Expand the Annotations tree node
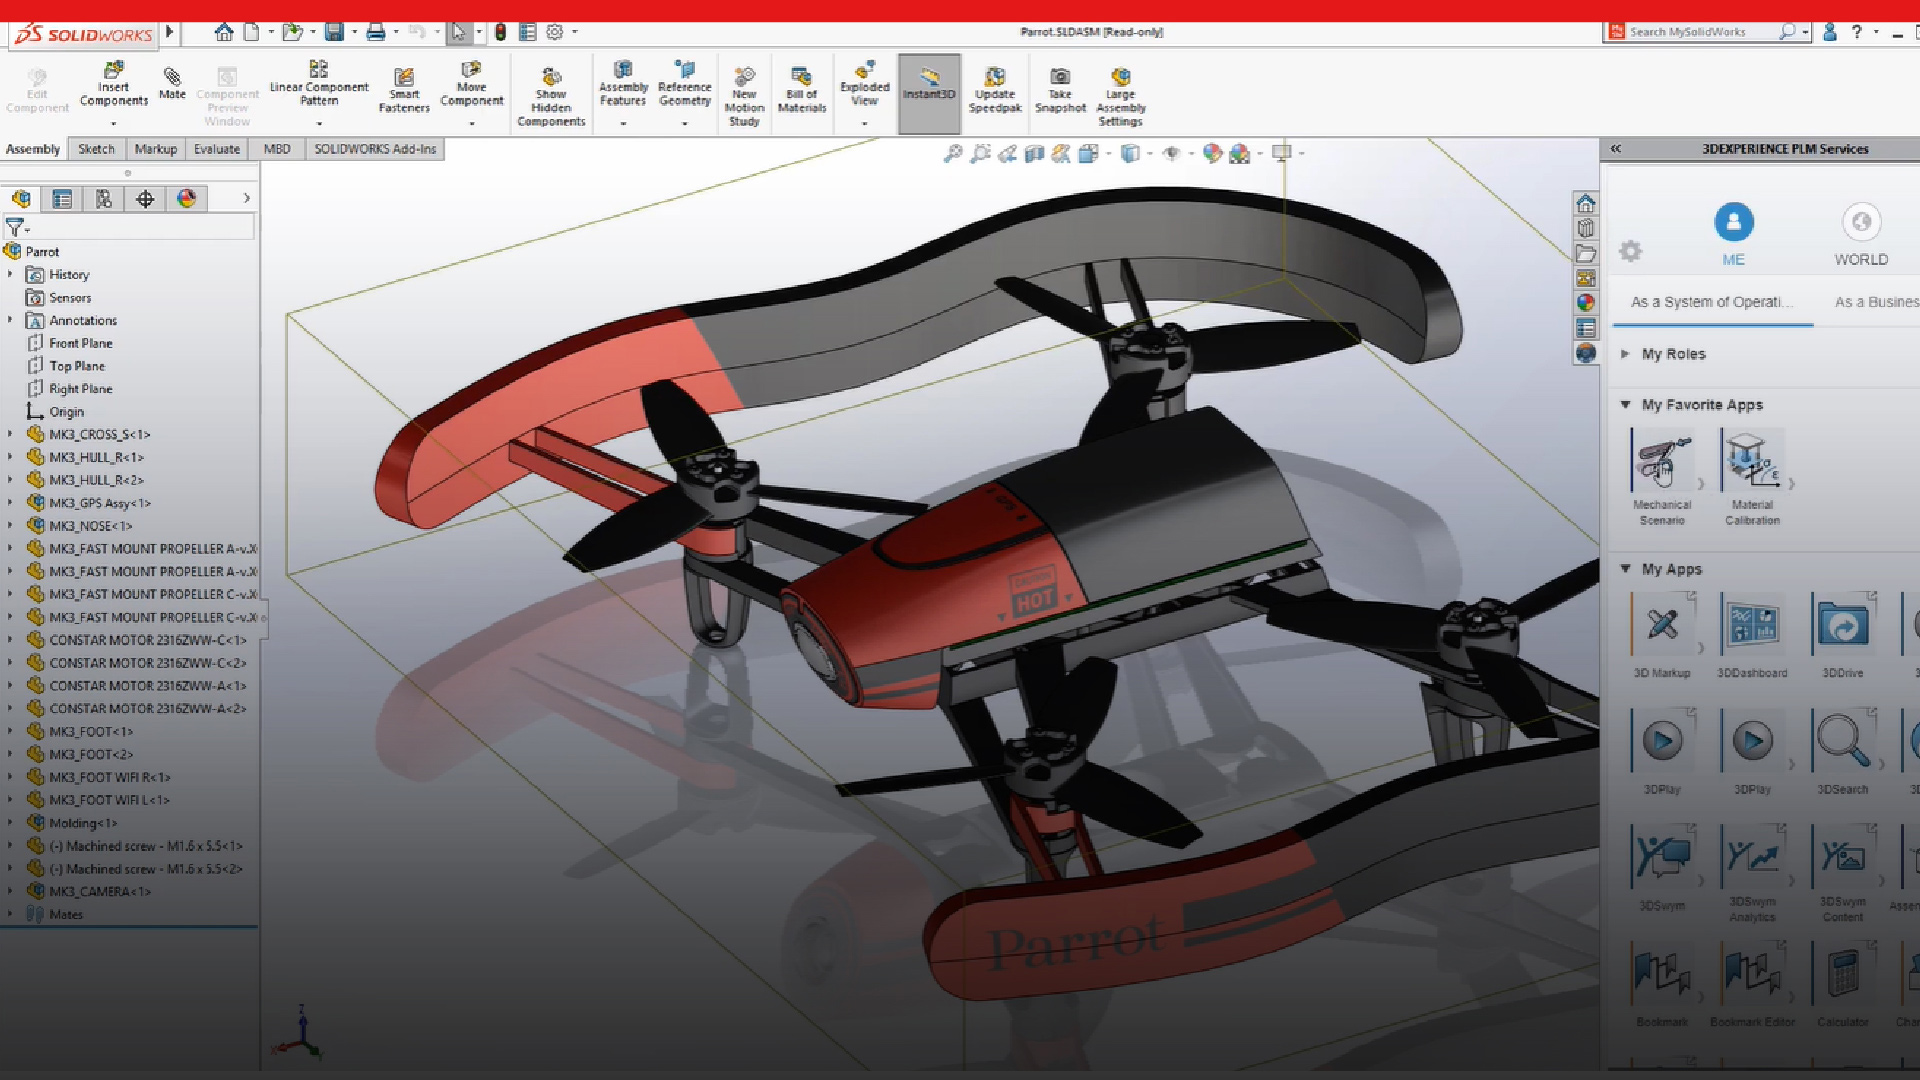Image resolution: width=1920 pixels, height=1080 pixels. pos(10,320)
